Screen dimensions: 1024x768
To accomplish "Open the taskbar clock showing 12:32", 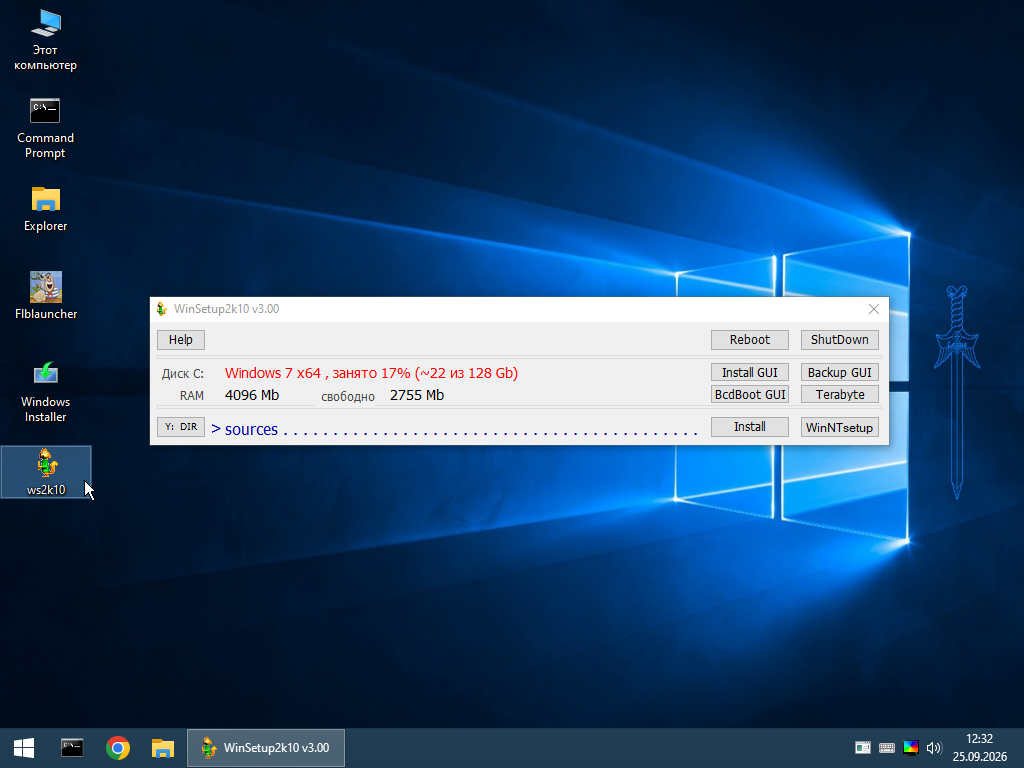I will [x=979, y=748].
